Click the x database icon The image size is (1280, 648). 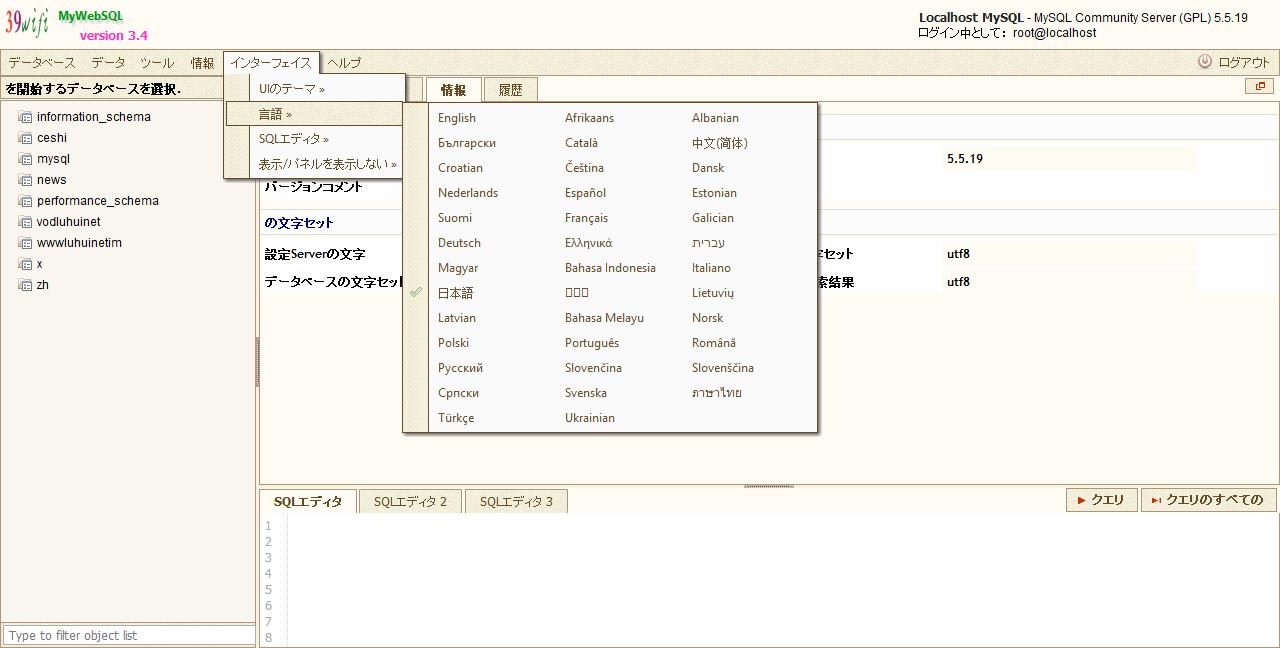[26, 264]
